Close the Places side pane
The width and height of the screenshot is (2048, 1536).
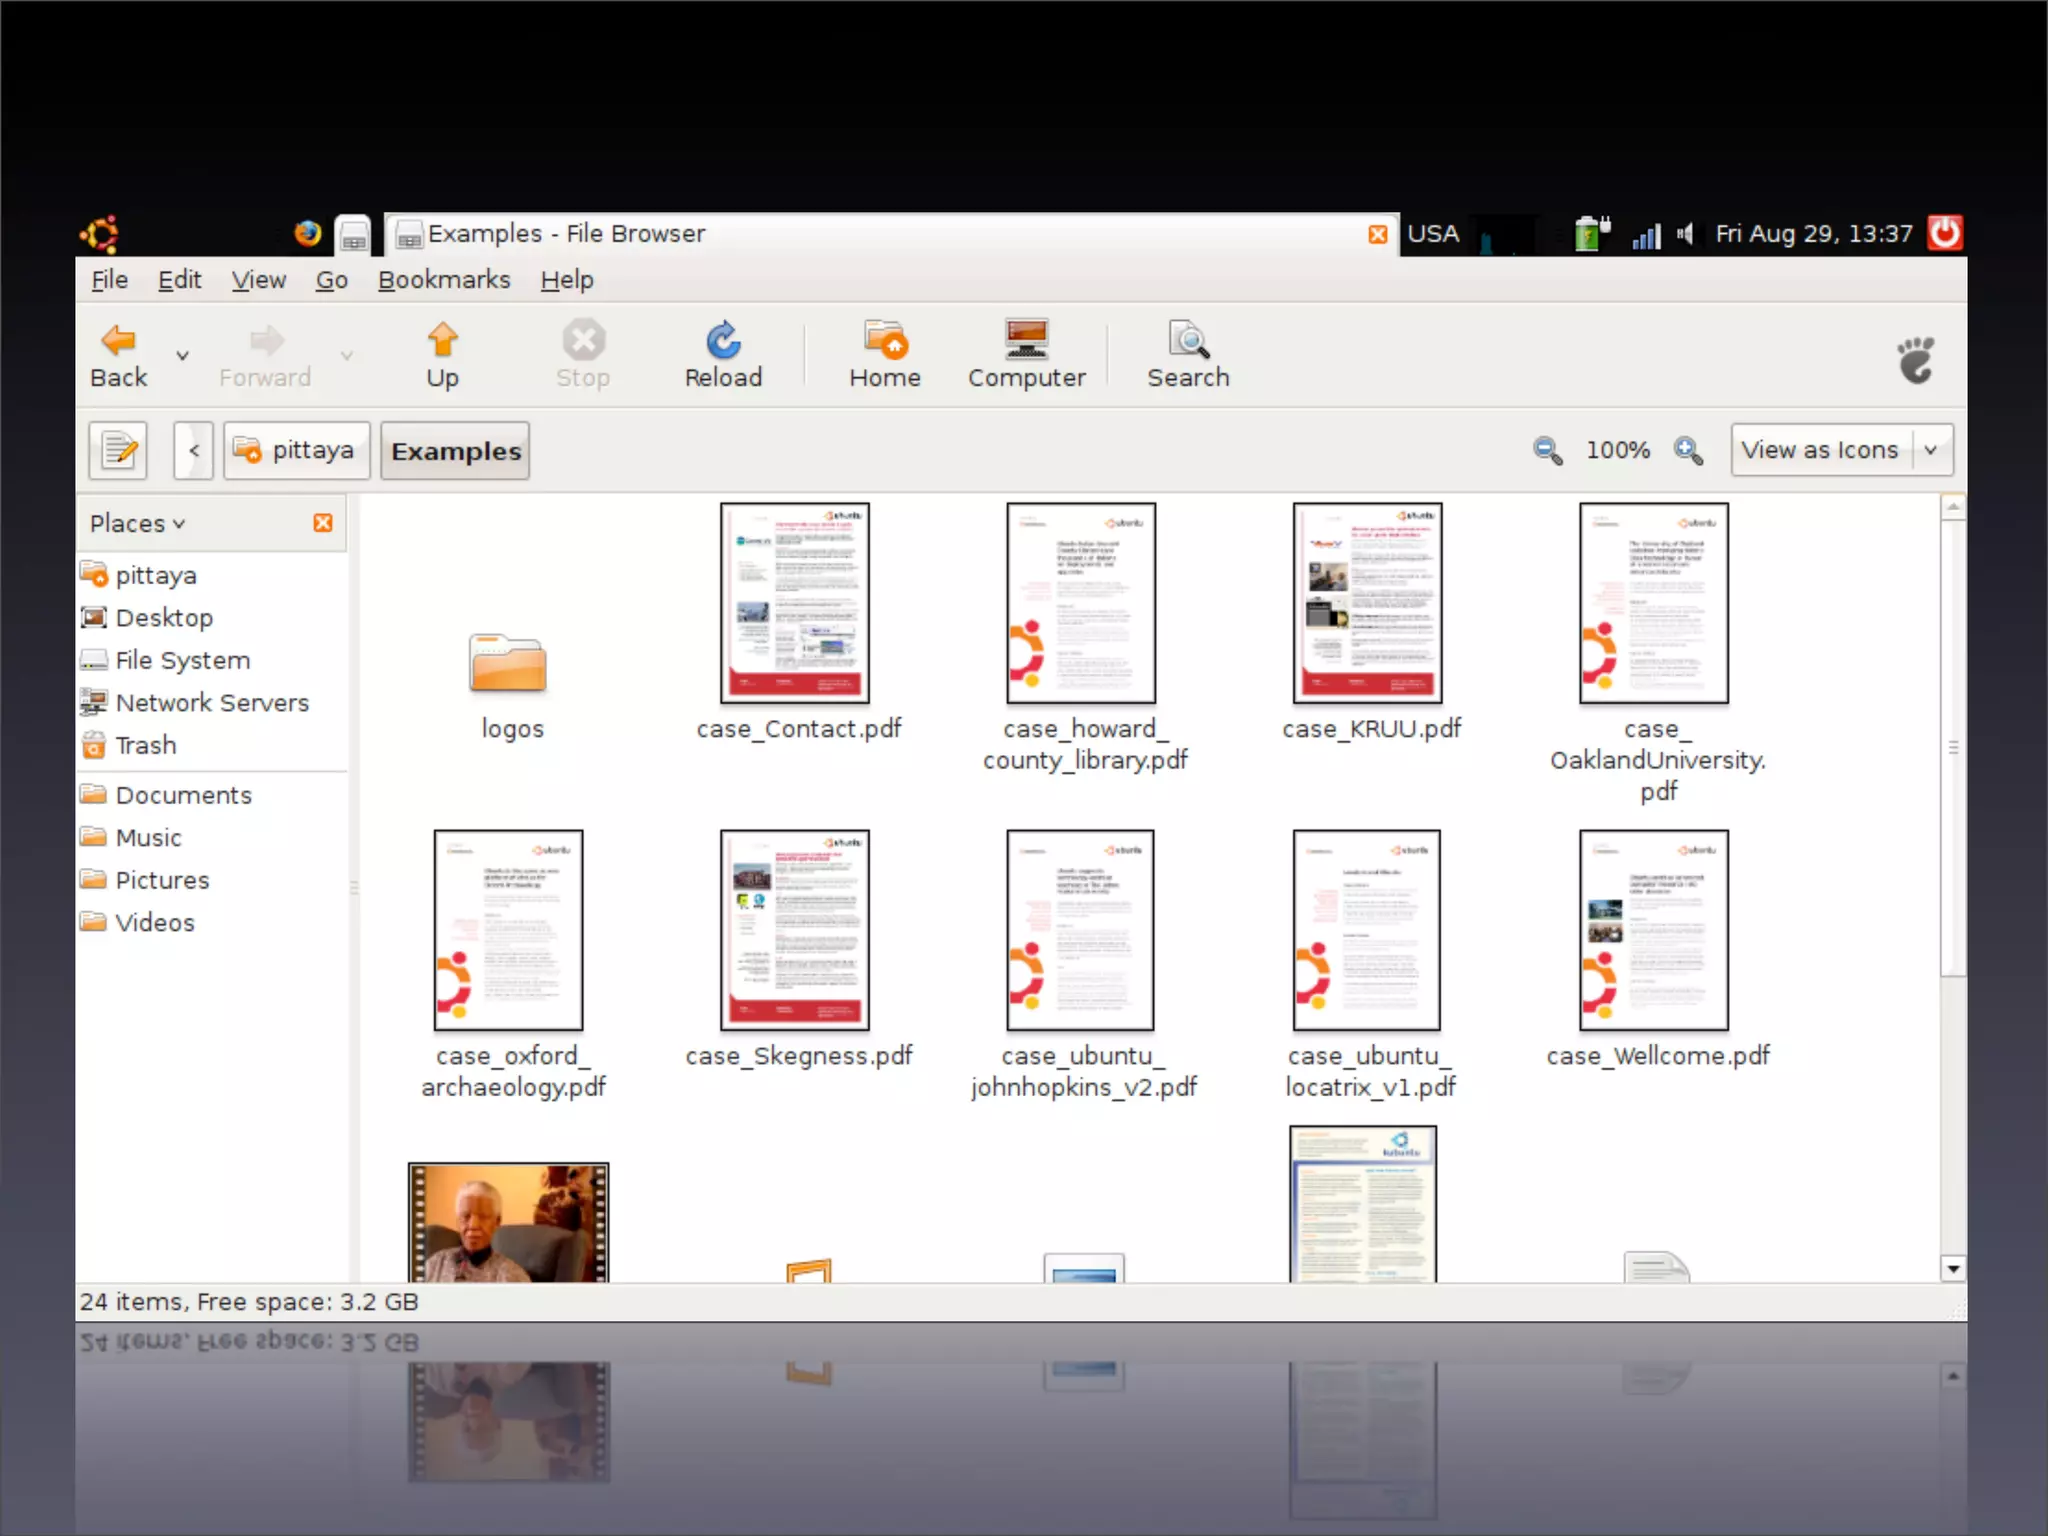point(322,523)
